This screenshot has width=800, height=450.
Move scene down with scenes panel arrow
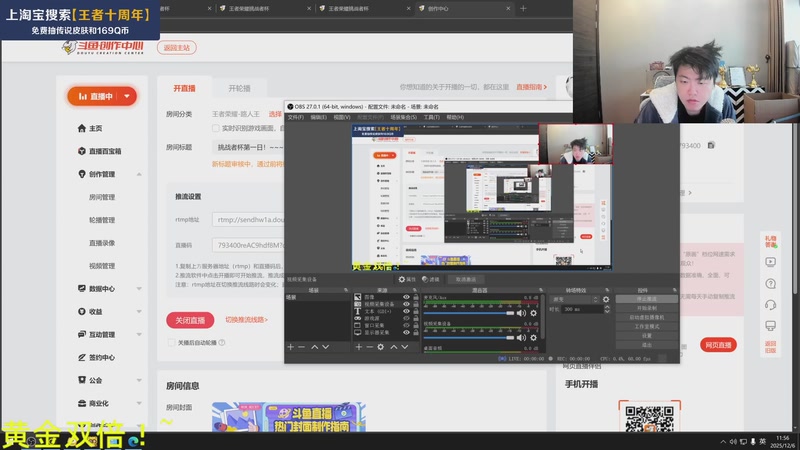click(x=326, y=347)
